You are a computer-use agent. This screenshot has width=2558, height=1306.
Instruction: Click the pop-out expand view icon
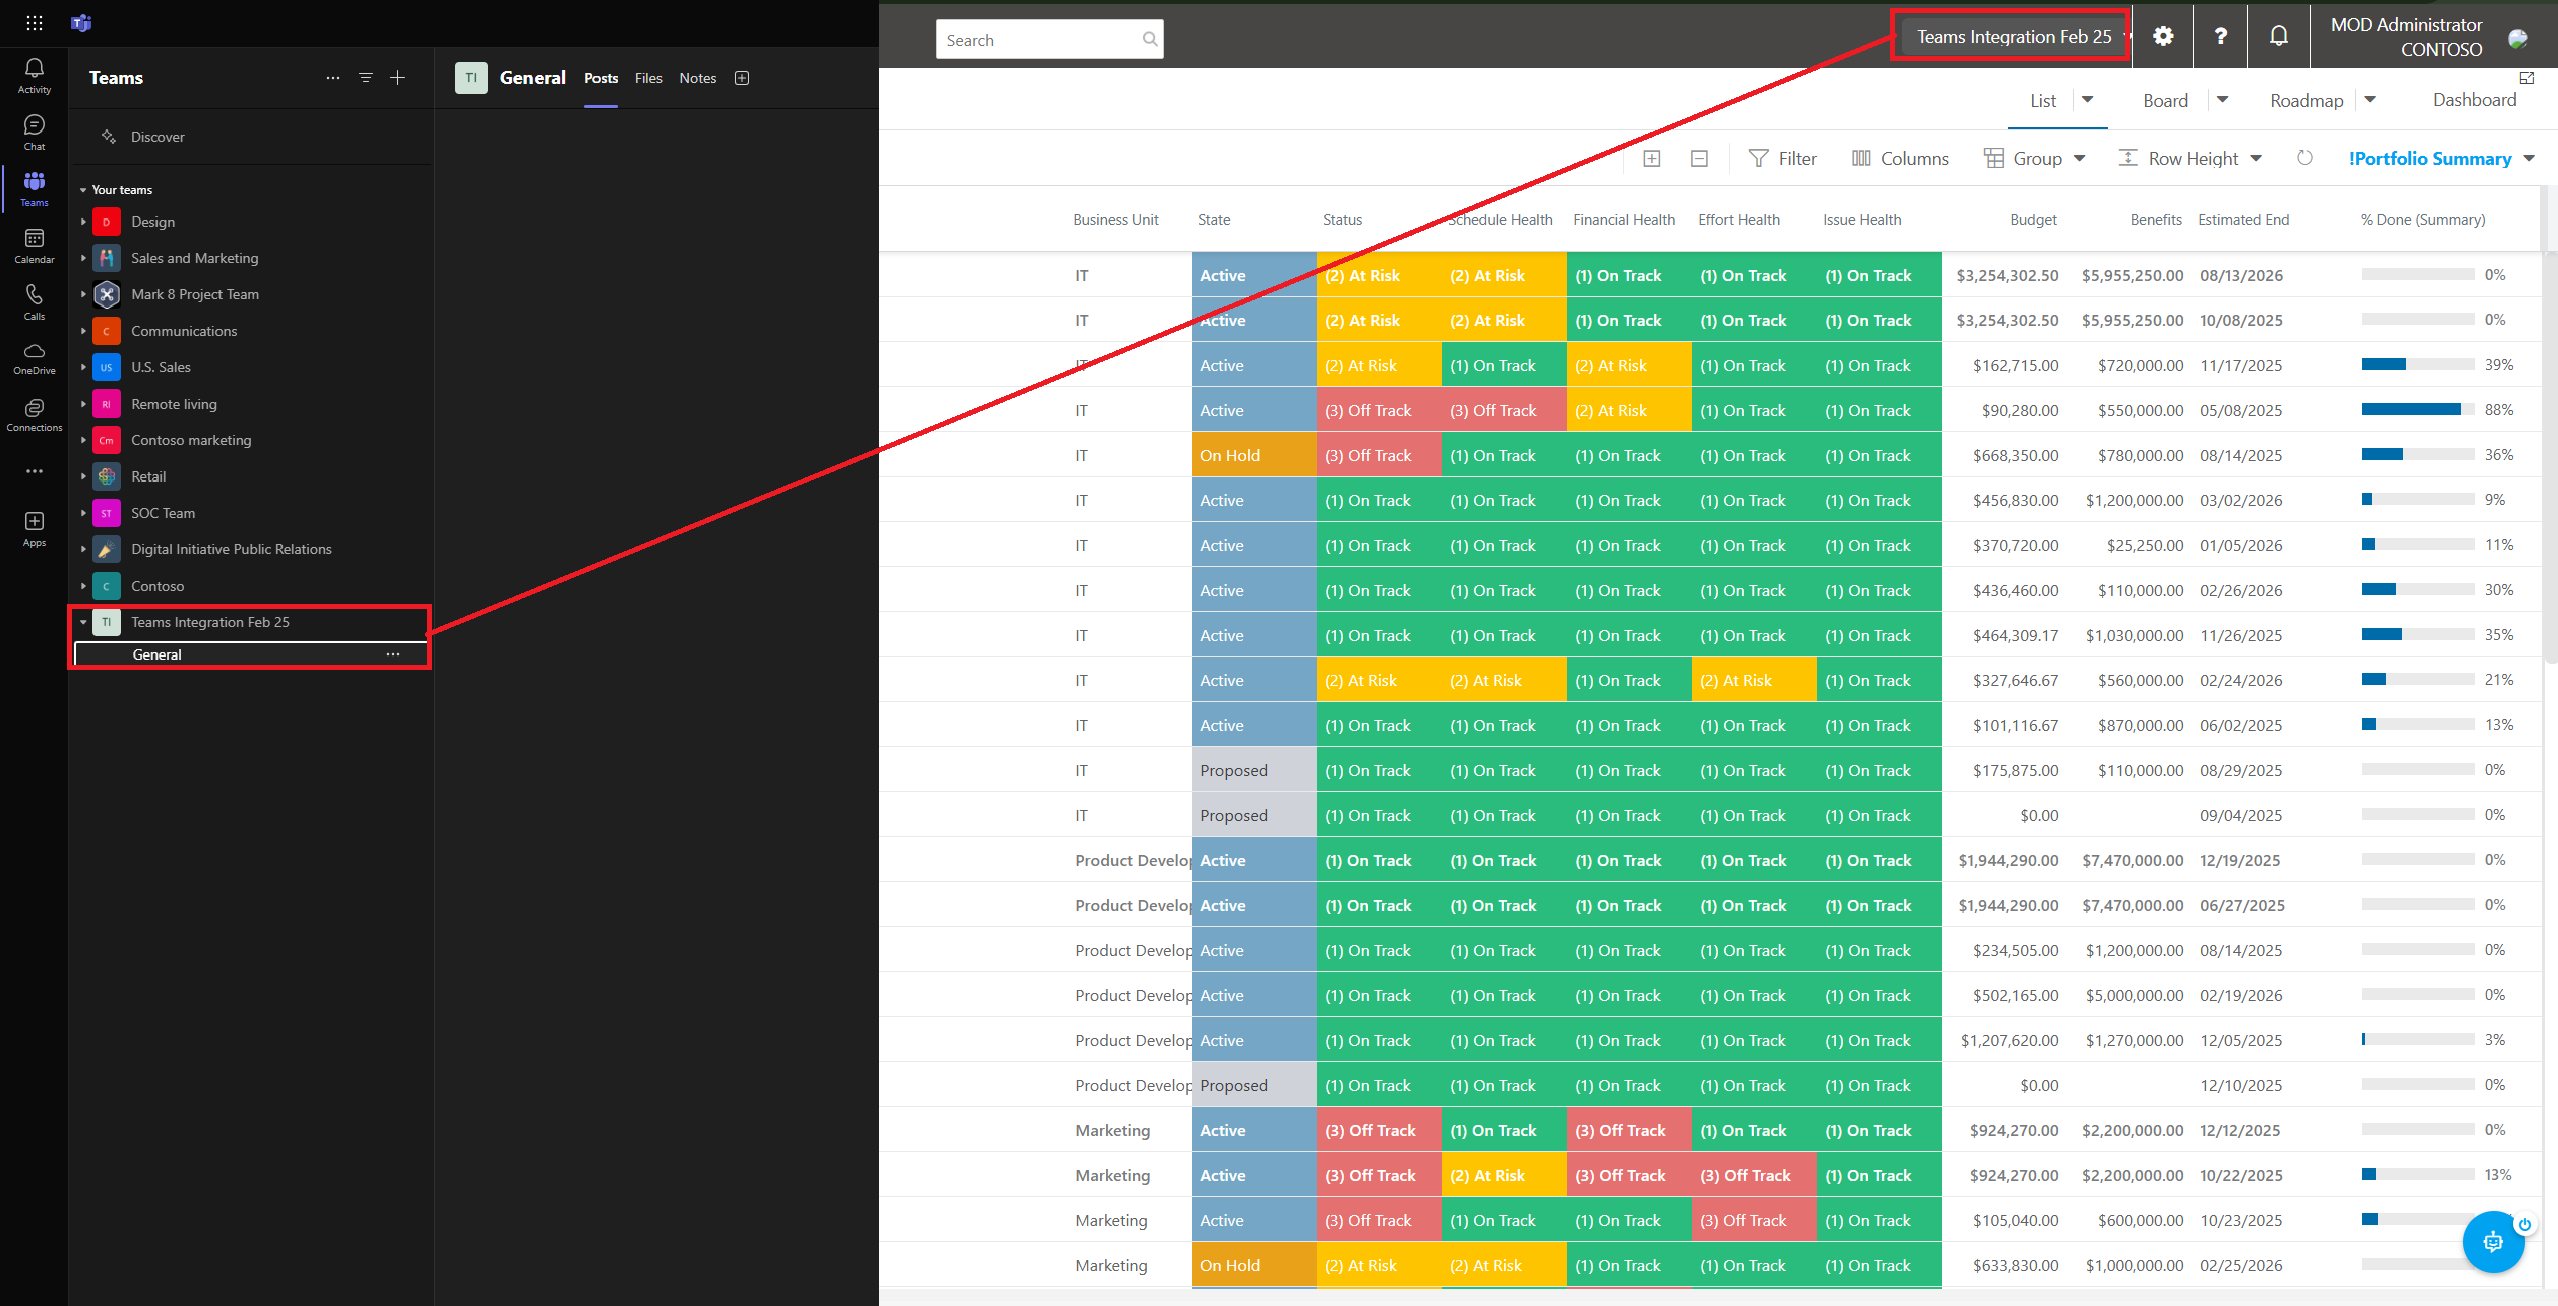click(x=2527, y=78)
